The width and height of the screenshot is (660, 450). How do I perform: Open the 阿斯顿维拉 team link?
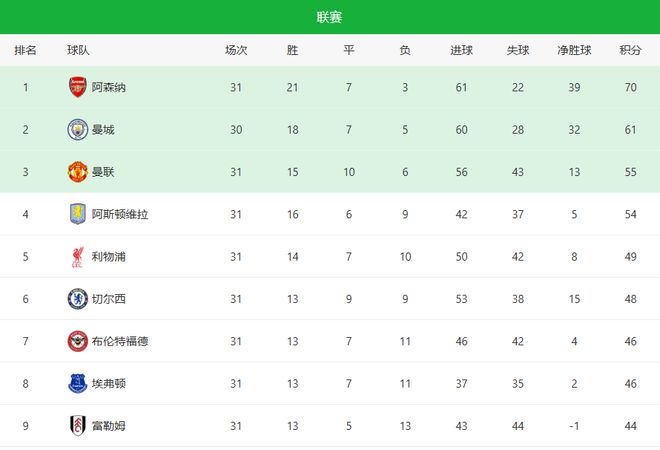(x=120, y=214)
